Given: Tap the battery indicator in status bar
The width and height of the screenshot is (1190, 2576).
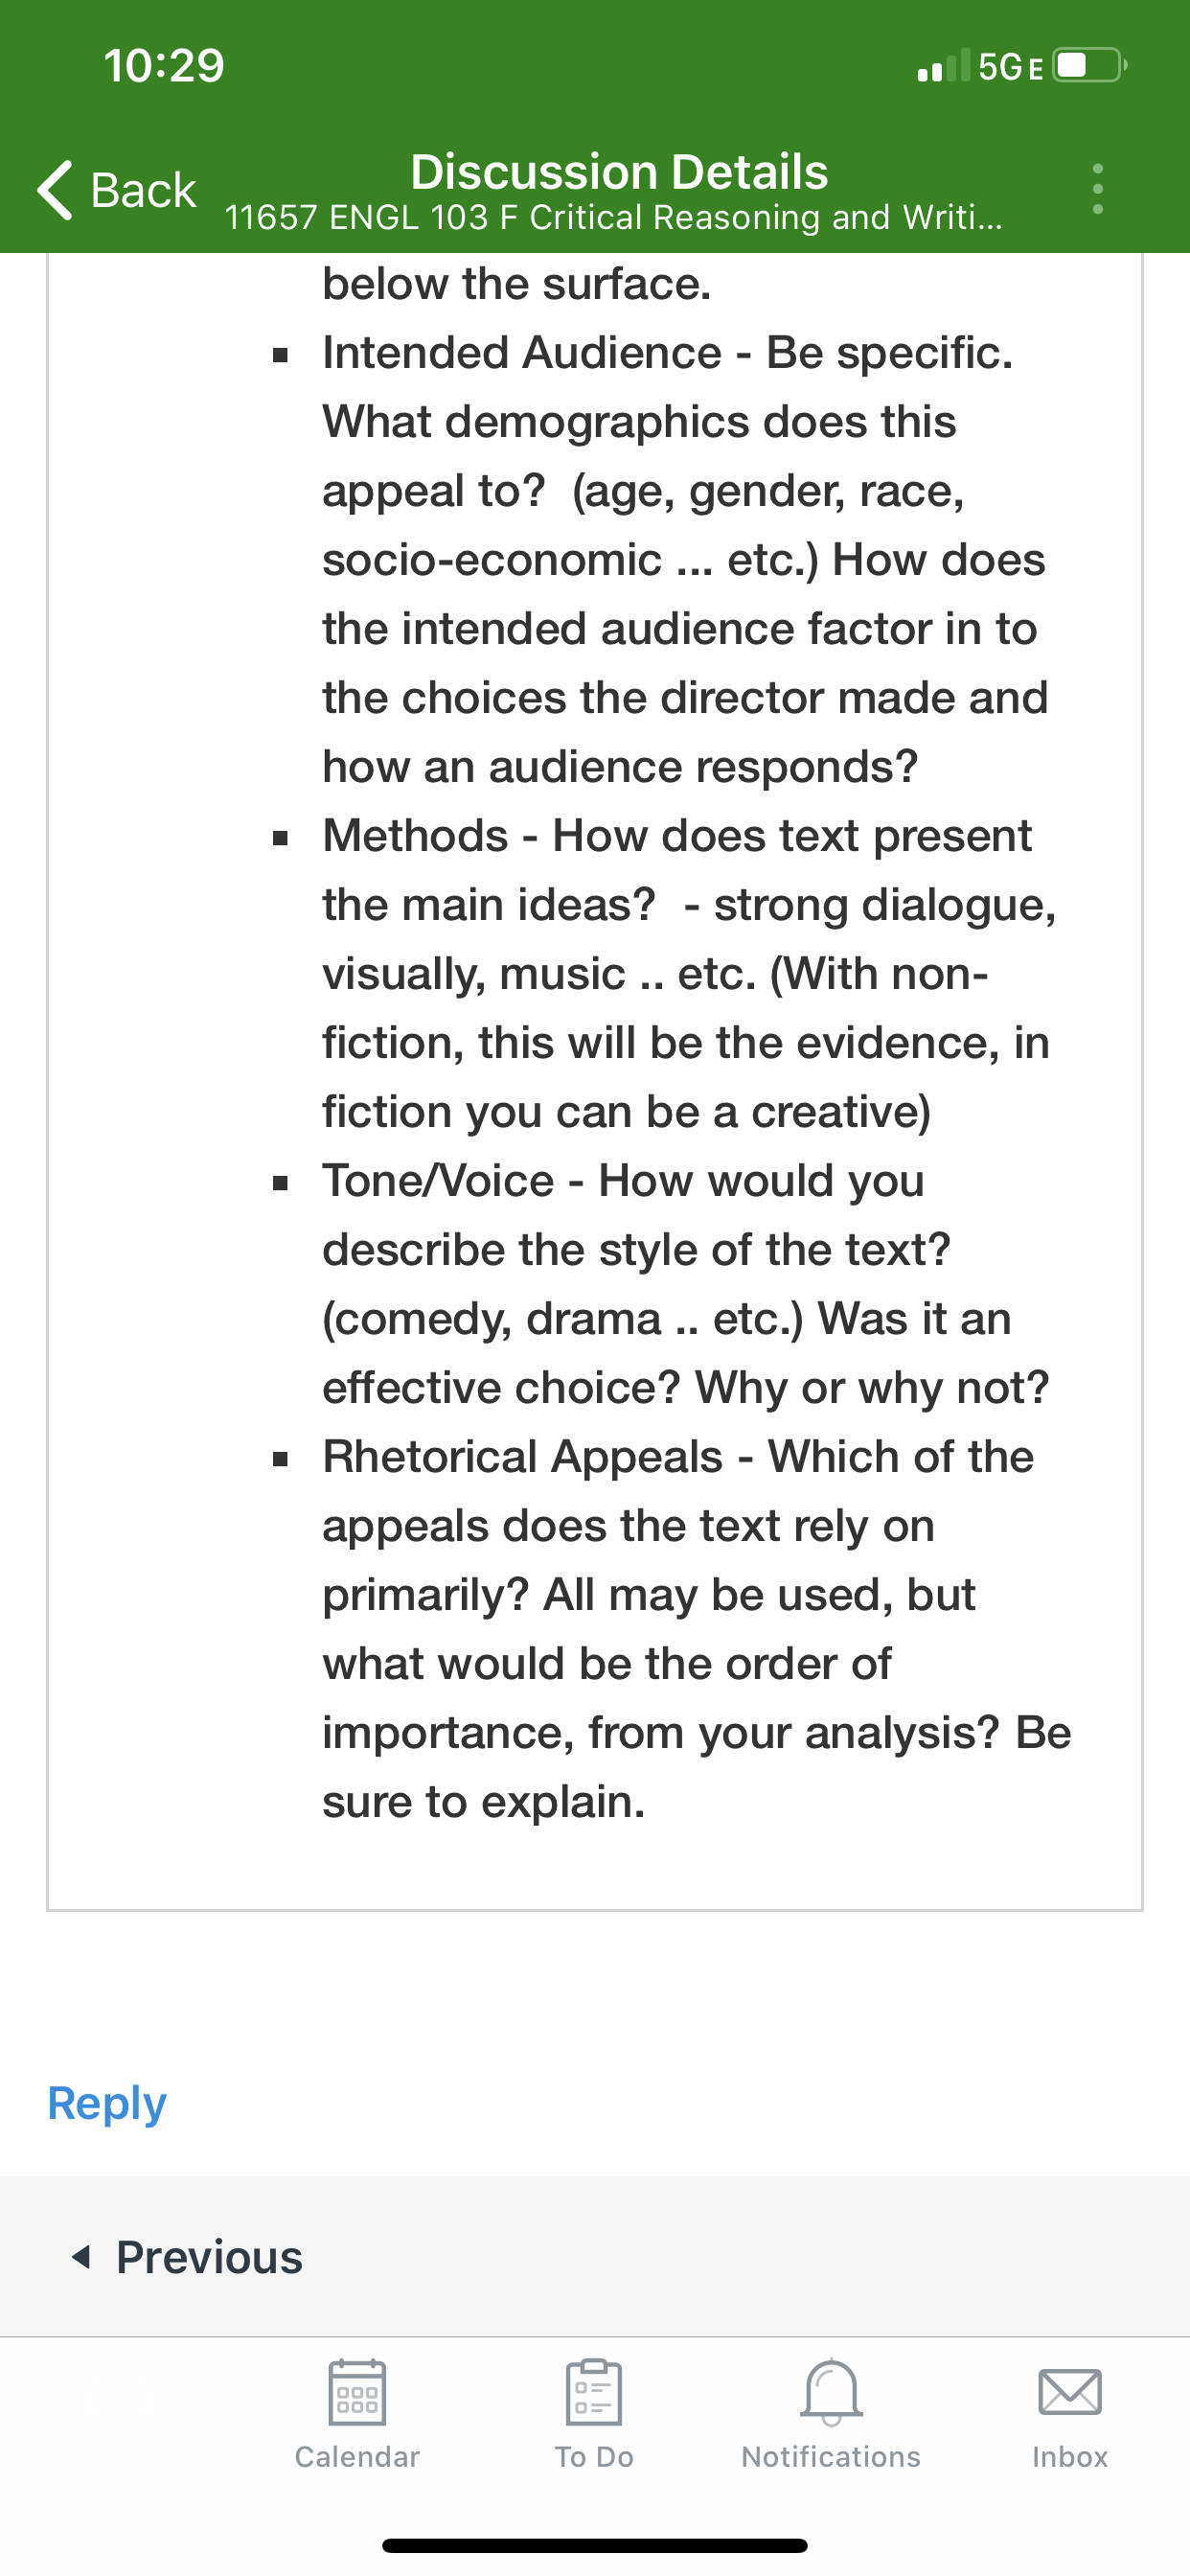Looking at the screenshot, I should coord(1090,66).
